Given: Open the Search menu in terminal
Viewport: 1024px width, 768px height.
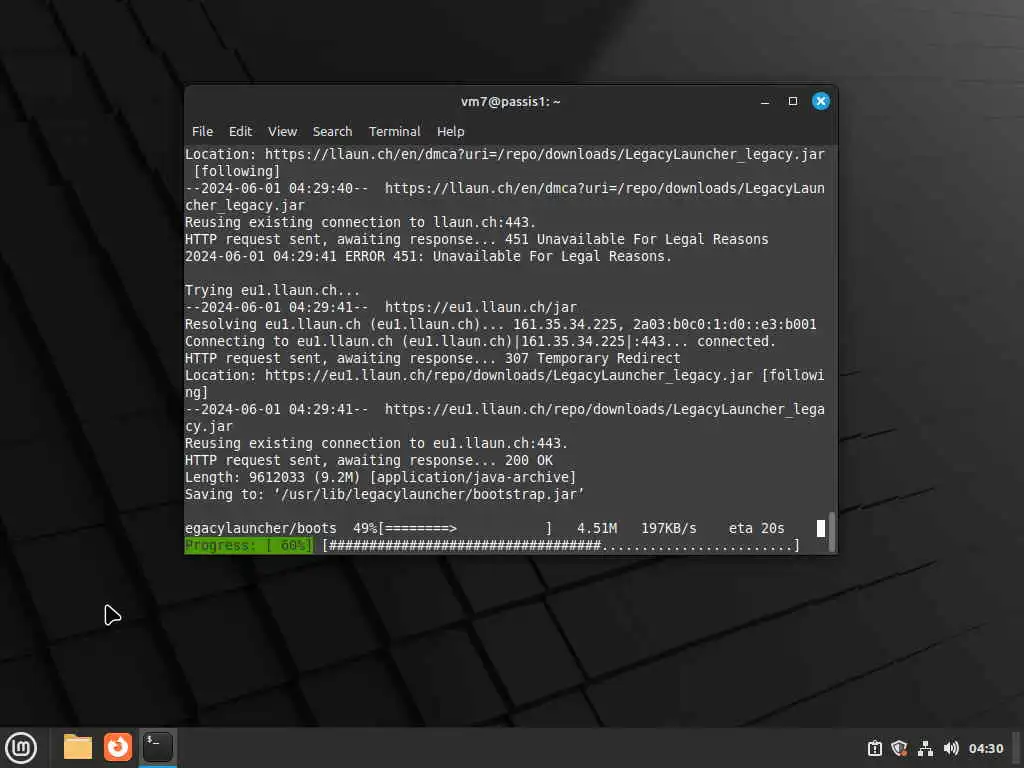Looking at the screenshot, I should pos(332,131).
